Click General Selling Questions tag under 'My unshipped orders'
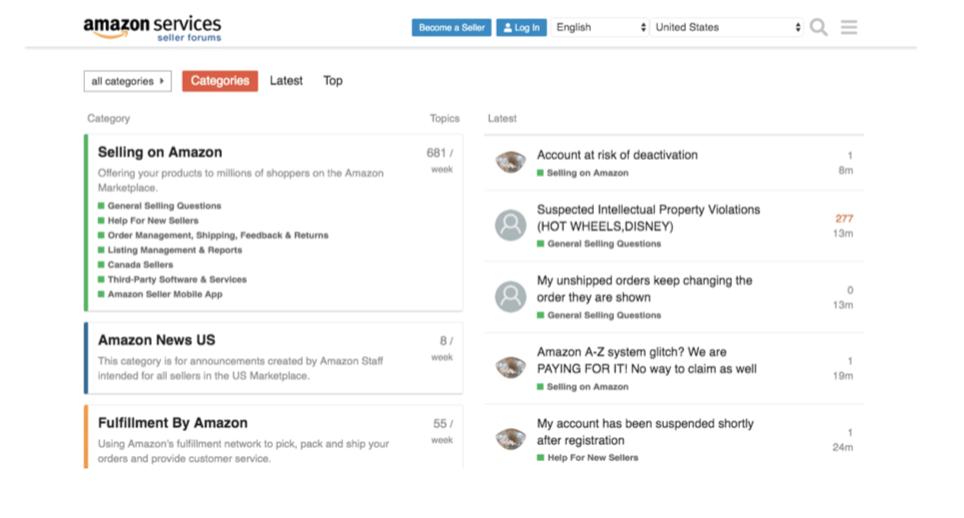This screenshot has height=518, width=964. [x=599, y=315]
